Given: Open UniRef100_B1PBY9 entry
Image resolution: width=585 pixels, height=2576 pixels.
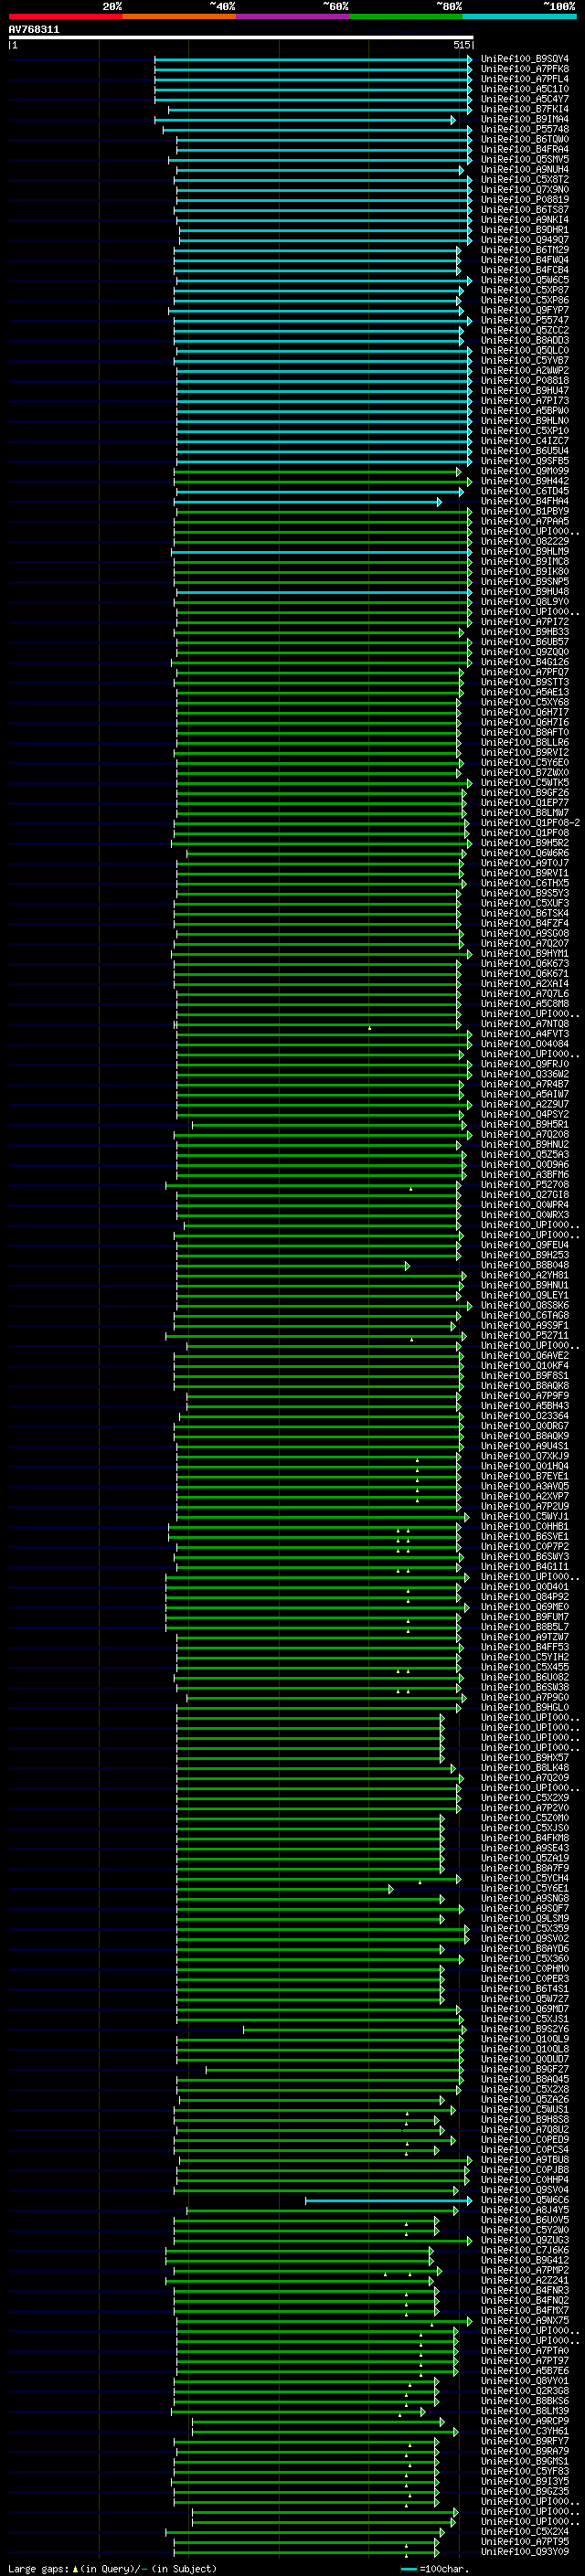Looking at the screenshot, I should [x=524, y=511].
